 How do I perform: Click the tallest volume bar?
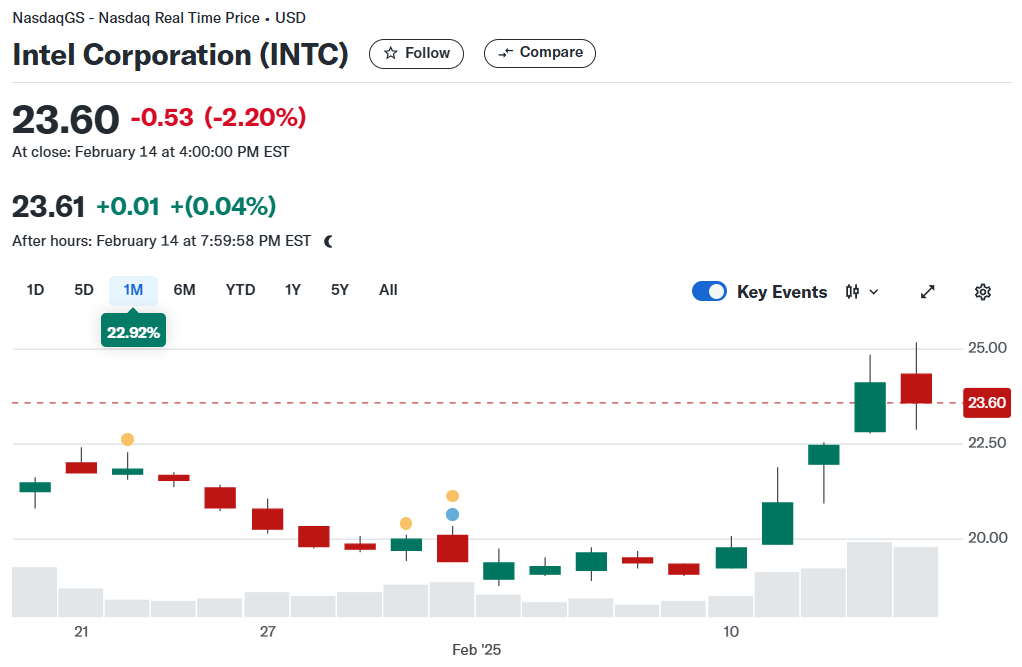click(x=869, y=580)
